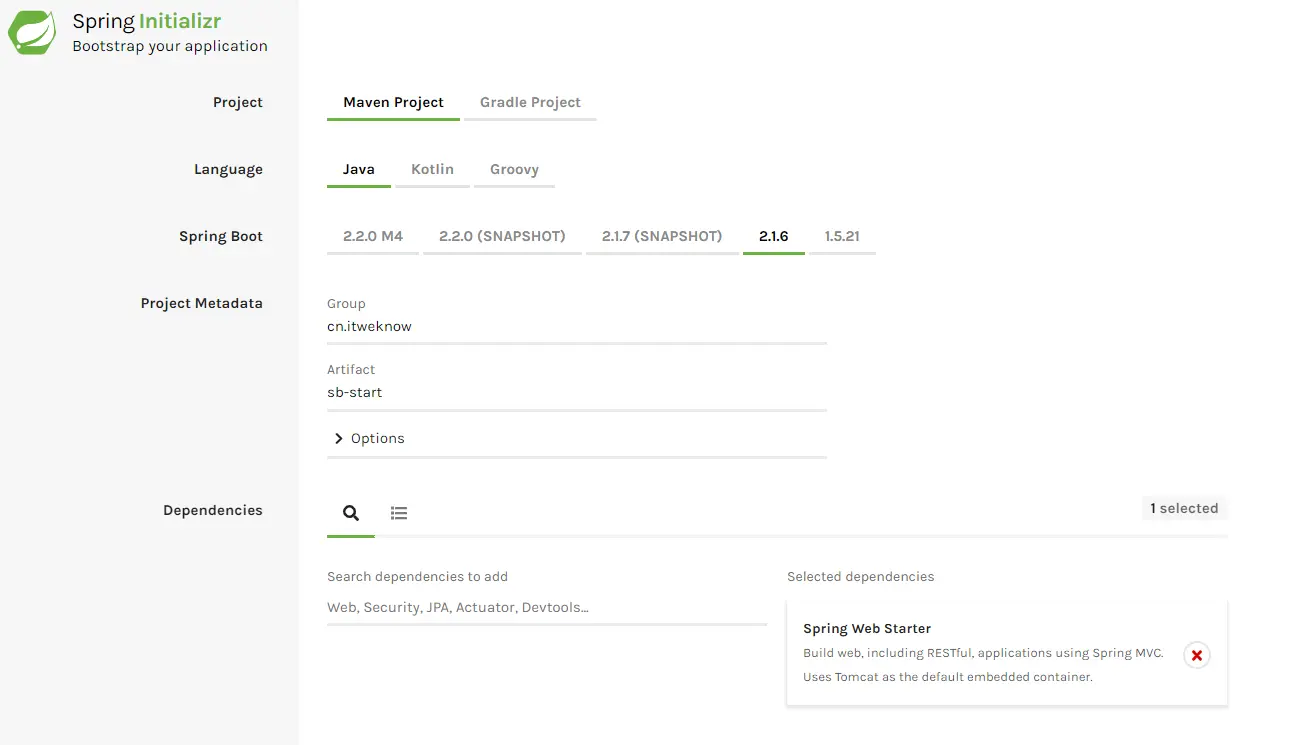Click the 1 selected badge
The image size is (1299, 745).
pyautogui.click(x=1184, y=508)
